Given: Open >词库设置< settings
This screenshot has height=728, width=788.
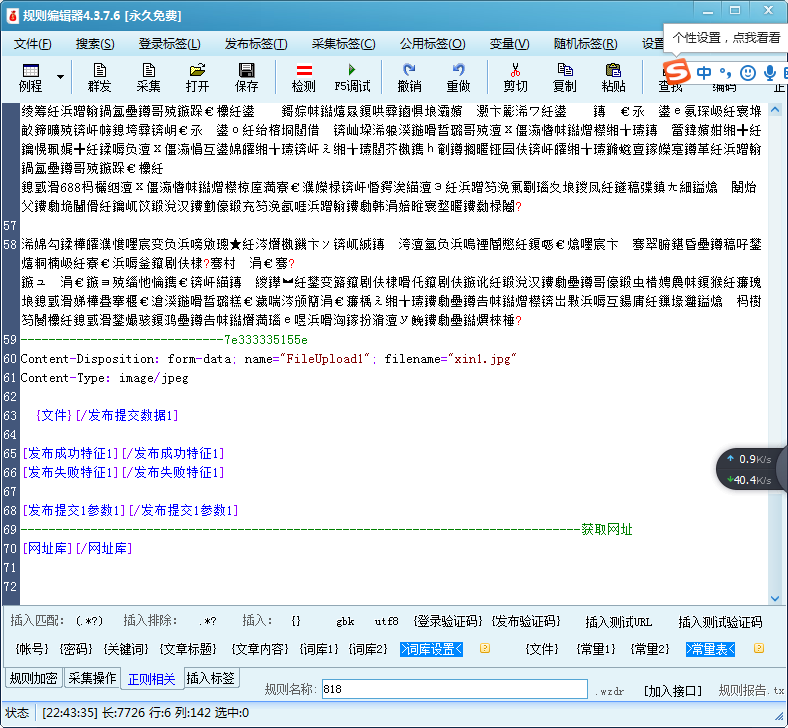Looking at the screenshot, I should click(431, 649).
